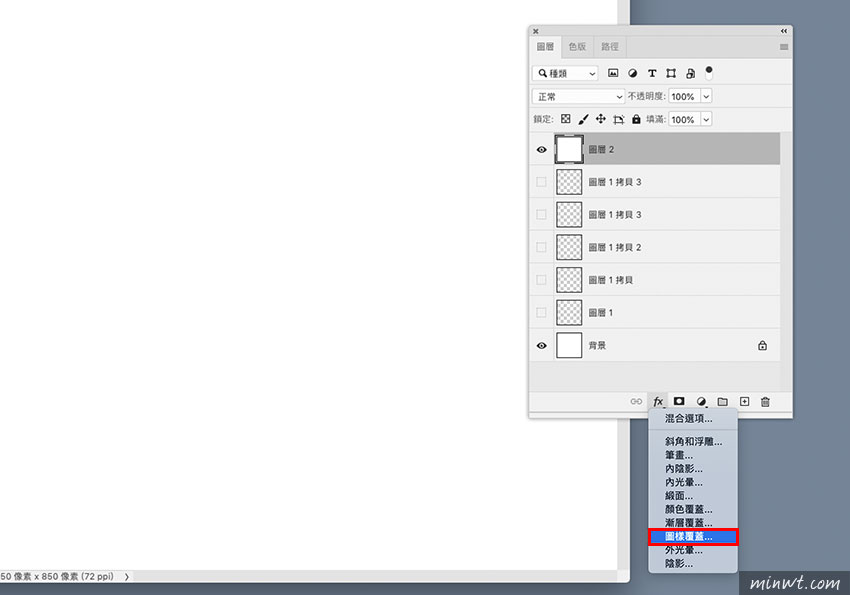Expand the status bar info arrow
This screenshot has width=850, height=595.
click(x=127, y=577)
